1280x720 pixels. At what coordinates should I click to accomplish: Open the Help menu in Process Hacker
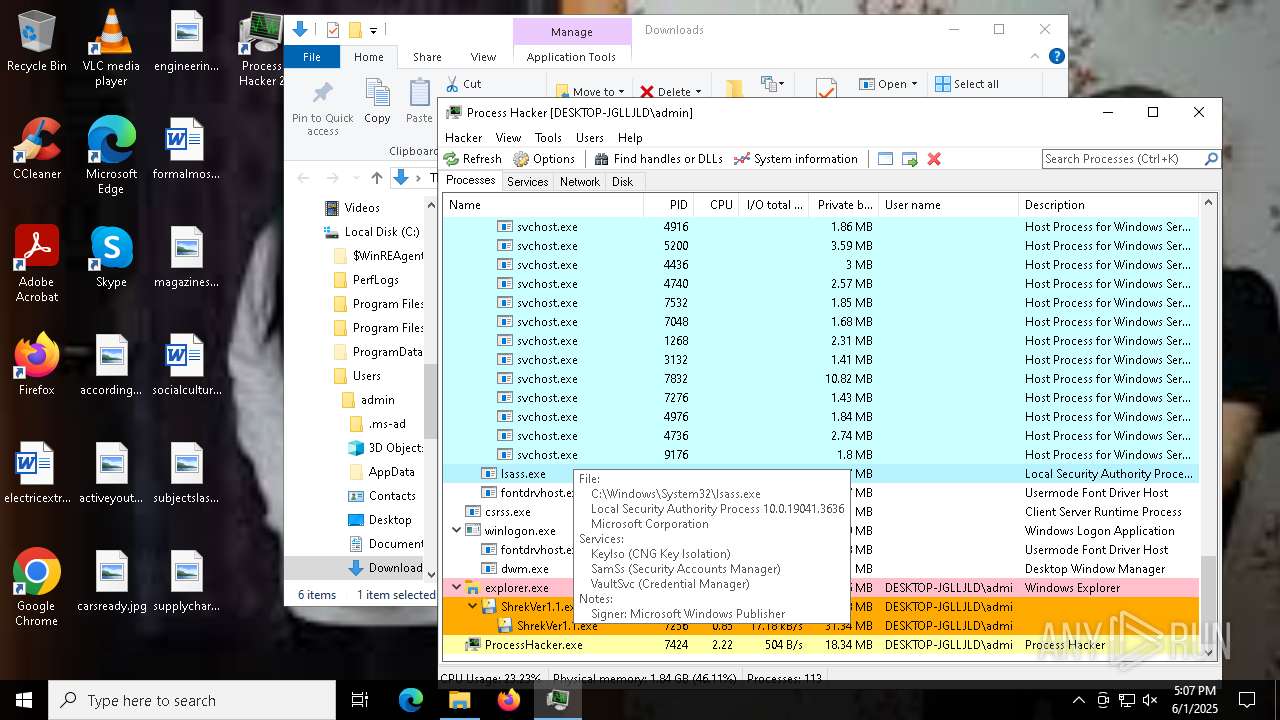630,138
